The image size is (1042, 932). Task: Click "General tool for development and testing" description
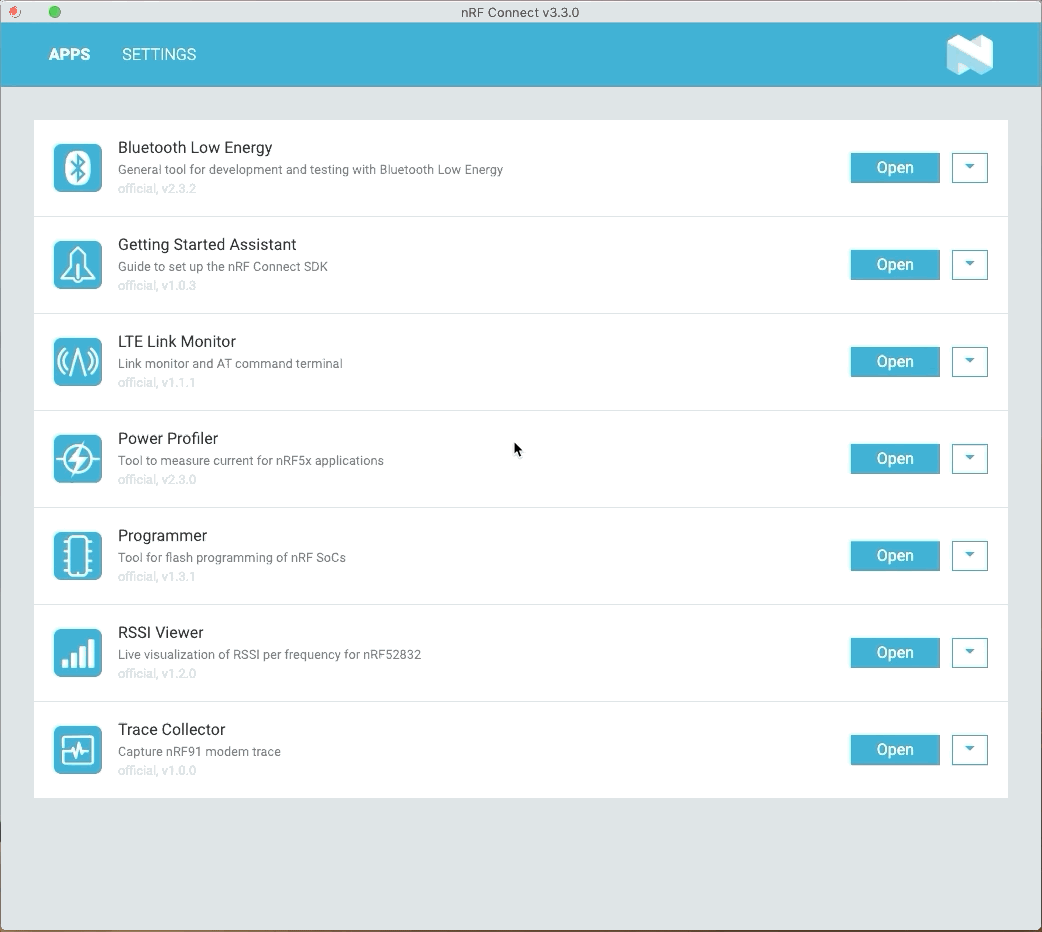pyautogui.click(x=310, y=170)
